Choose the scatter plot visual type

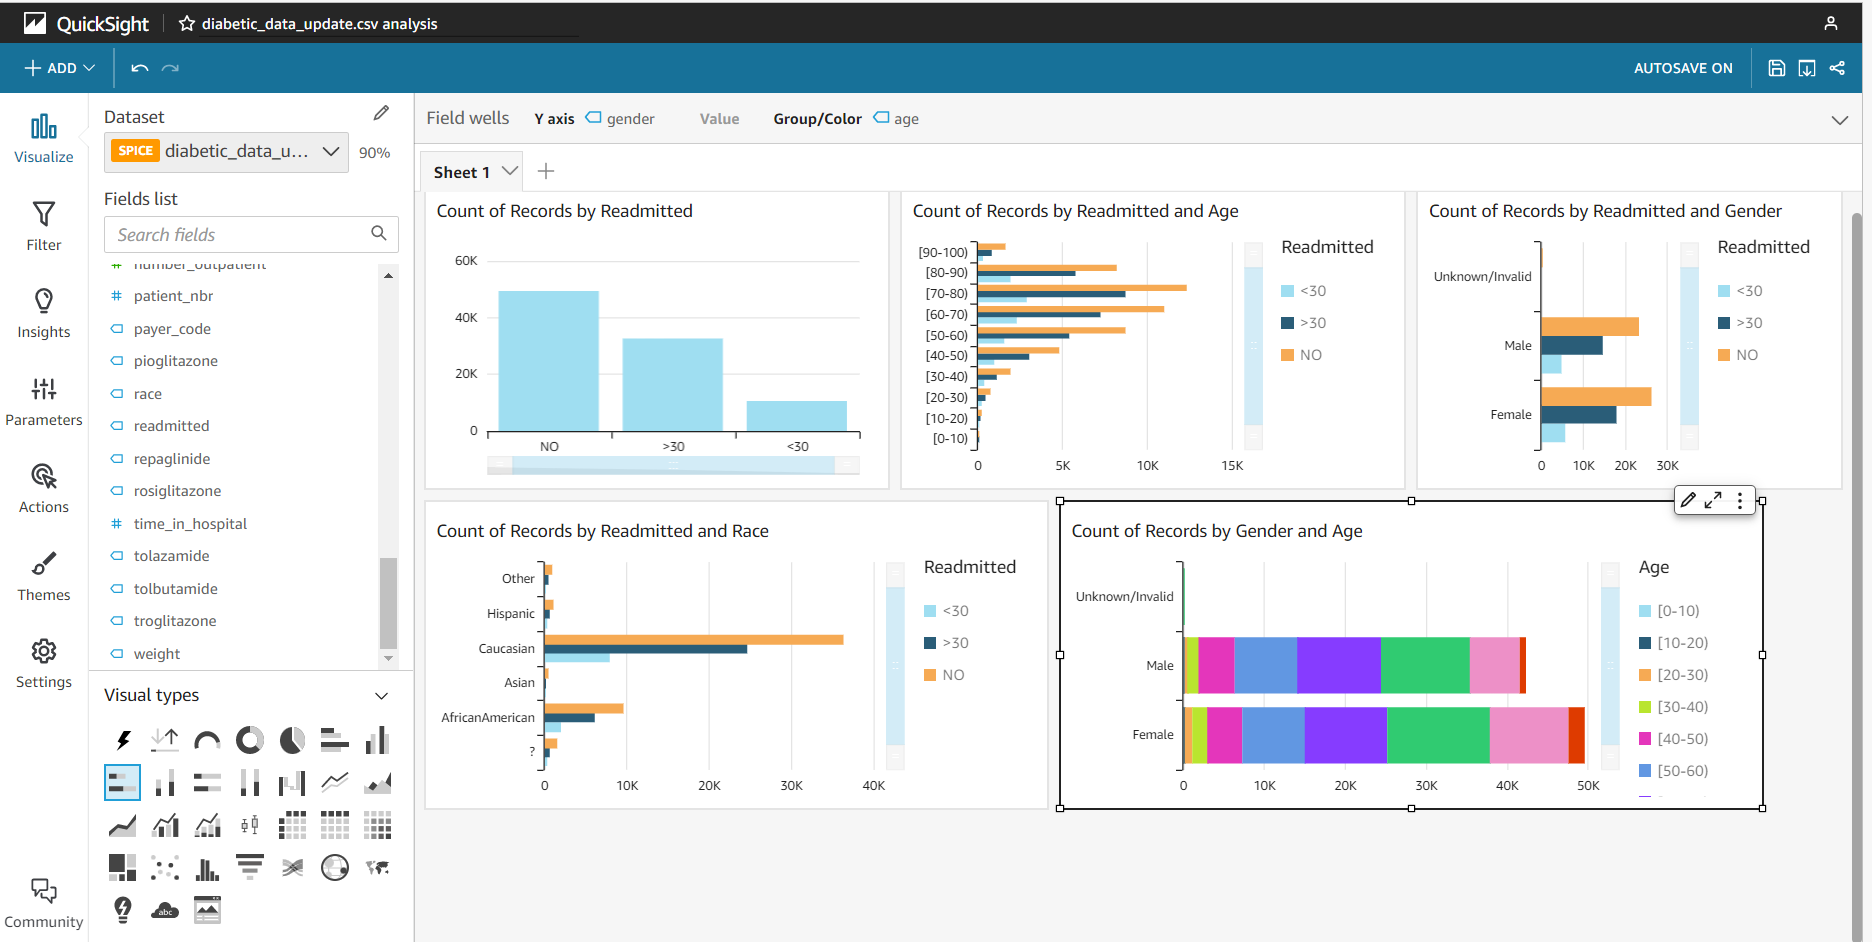[x=165, y=867]
